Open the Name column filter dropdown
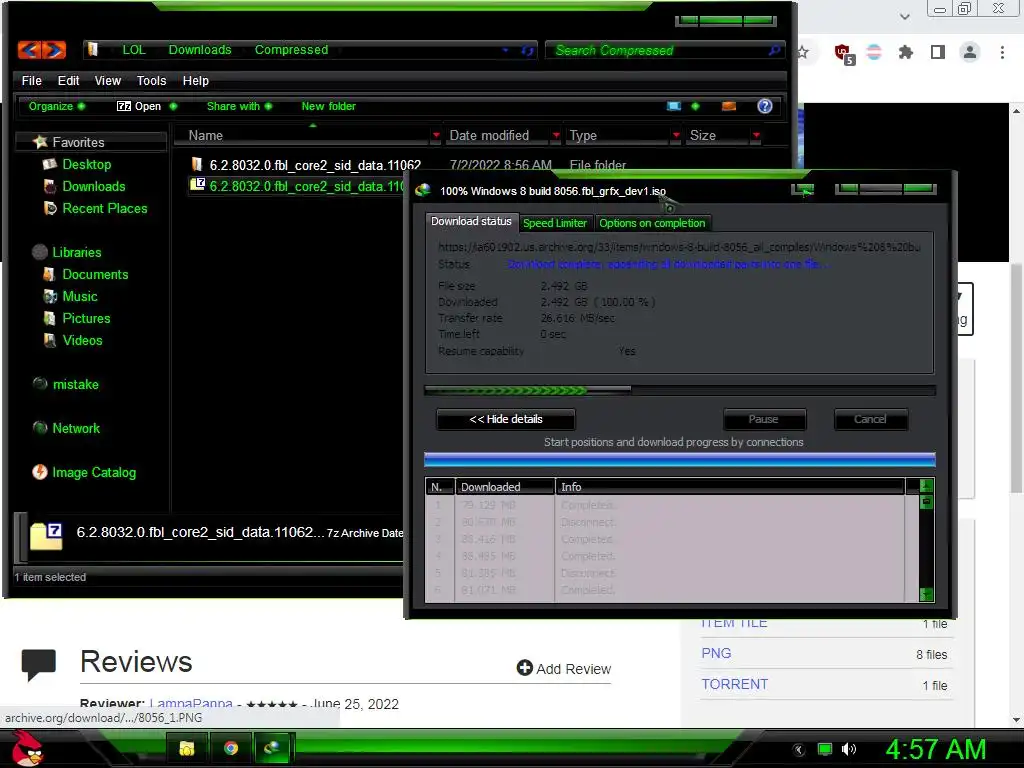Screen dimensions: 1024x768 pyautogui.click(x=436, y=135)
